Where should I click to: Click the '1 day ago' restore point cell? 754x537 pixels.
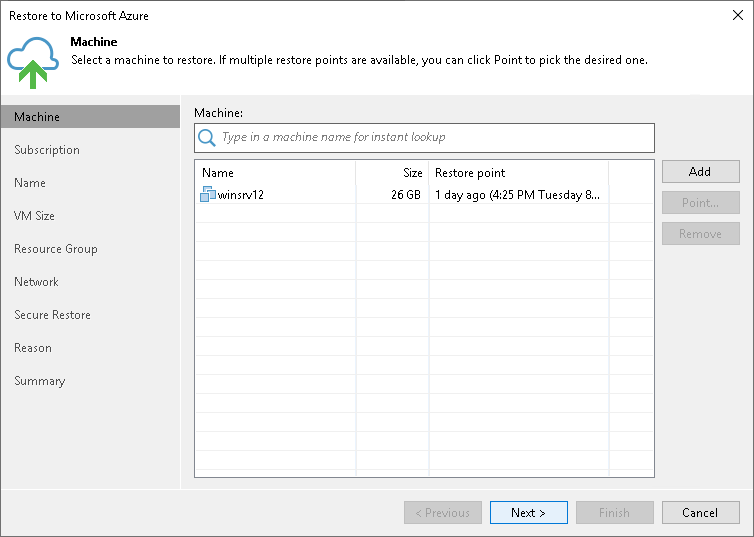517,195
